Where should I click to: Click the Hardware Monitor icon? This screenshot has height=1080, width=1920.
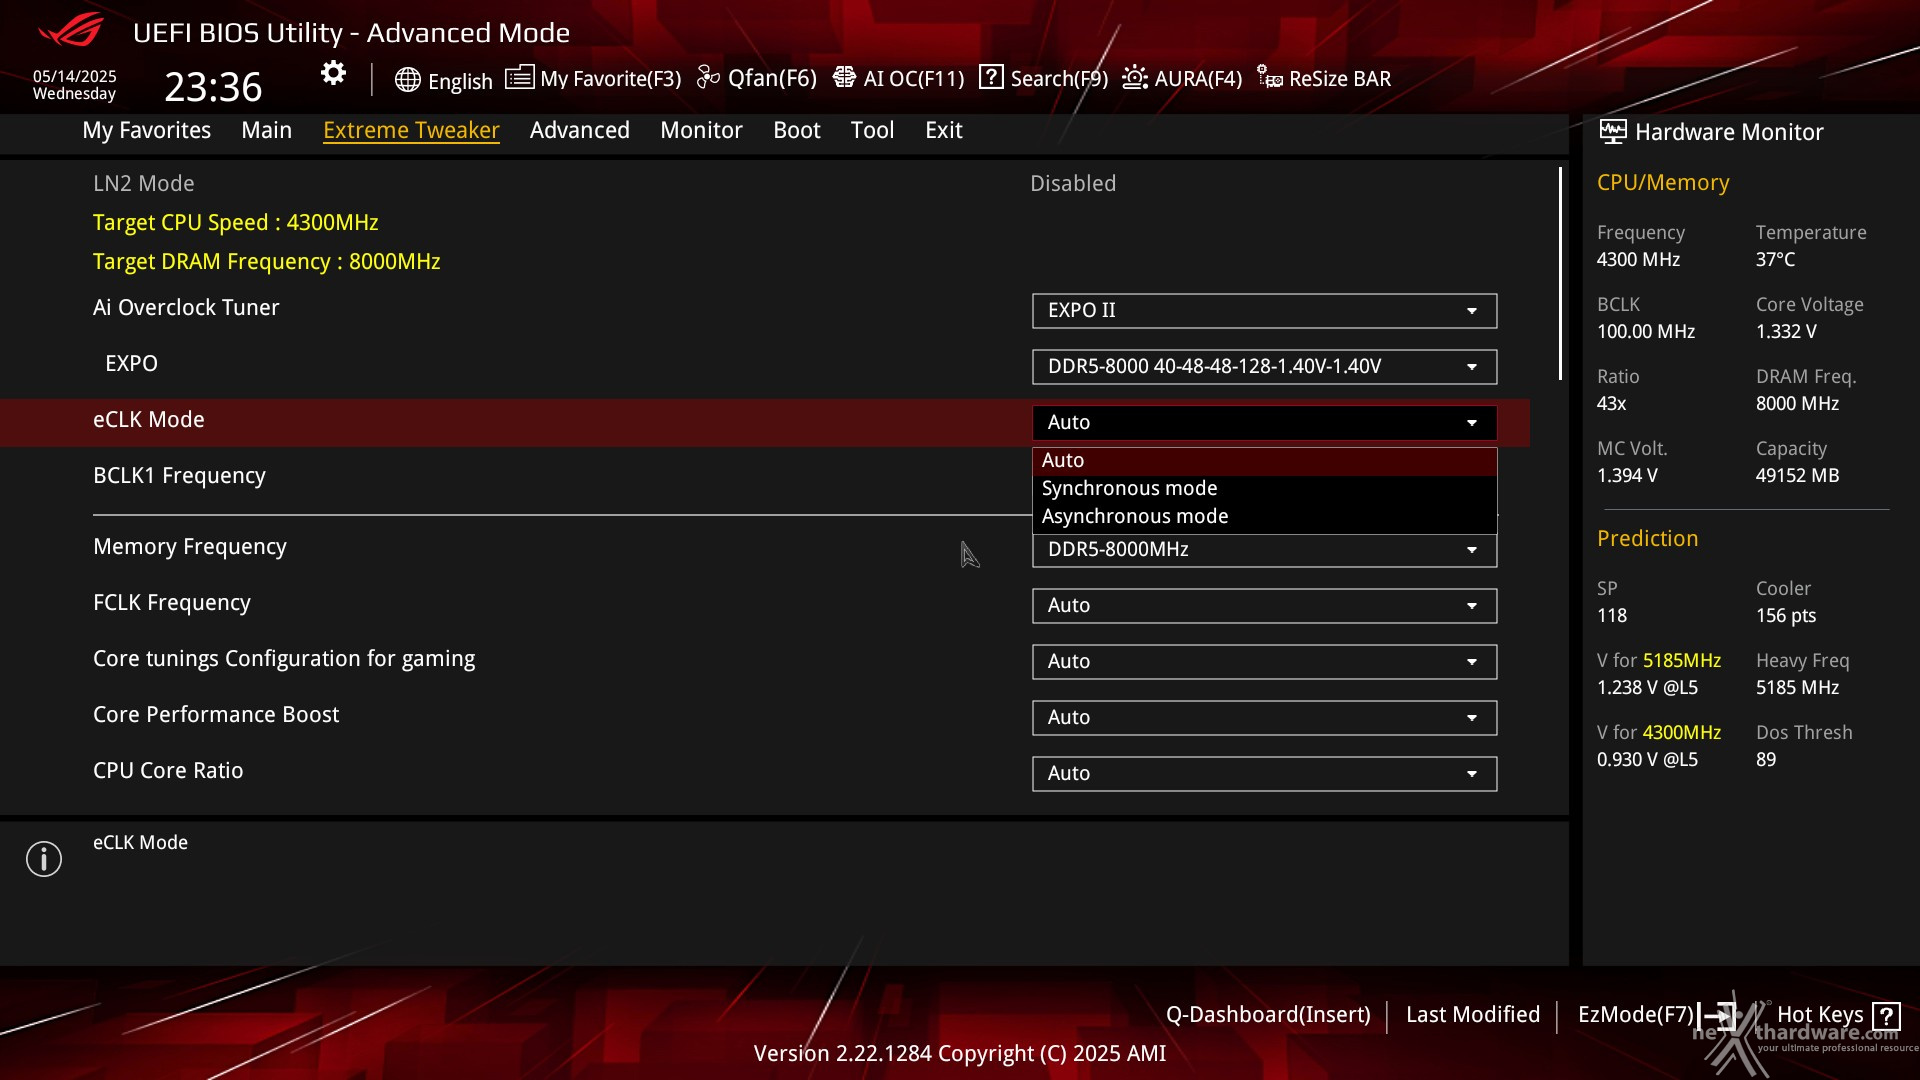[1612, 131]
